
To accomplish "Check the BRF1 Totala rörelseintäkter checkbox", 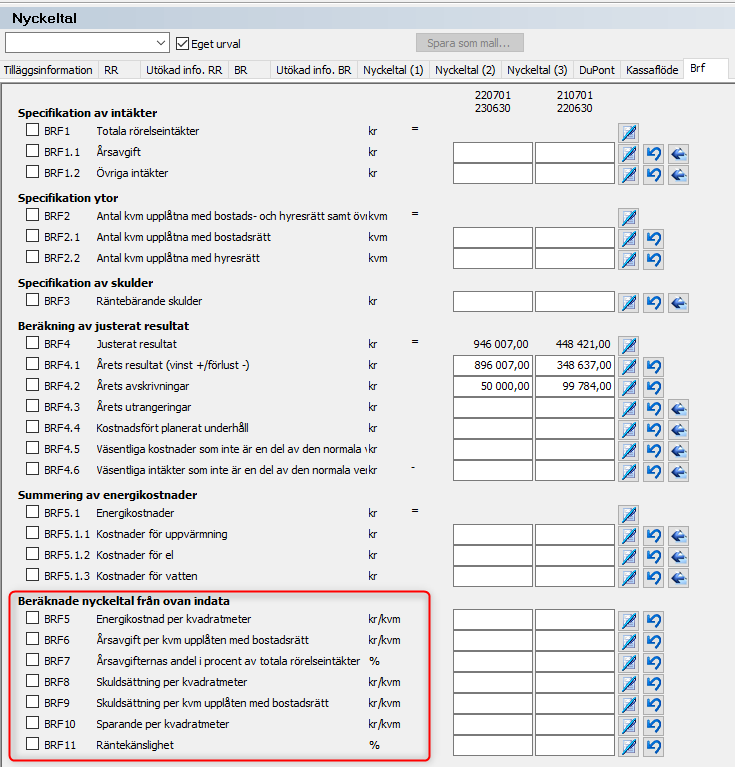I will click(32, 130).
